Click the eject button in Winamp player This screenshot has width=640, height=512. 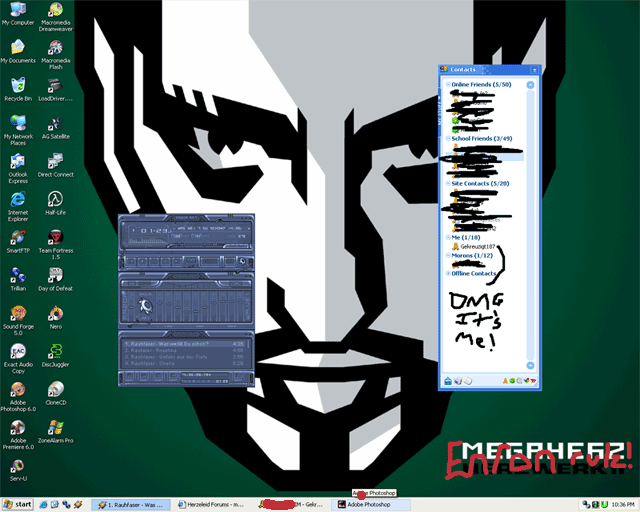pos(189,261)
